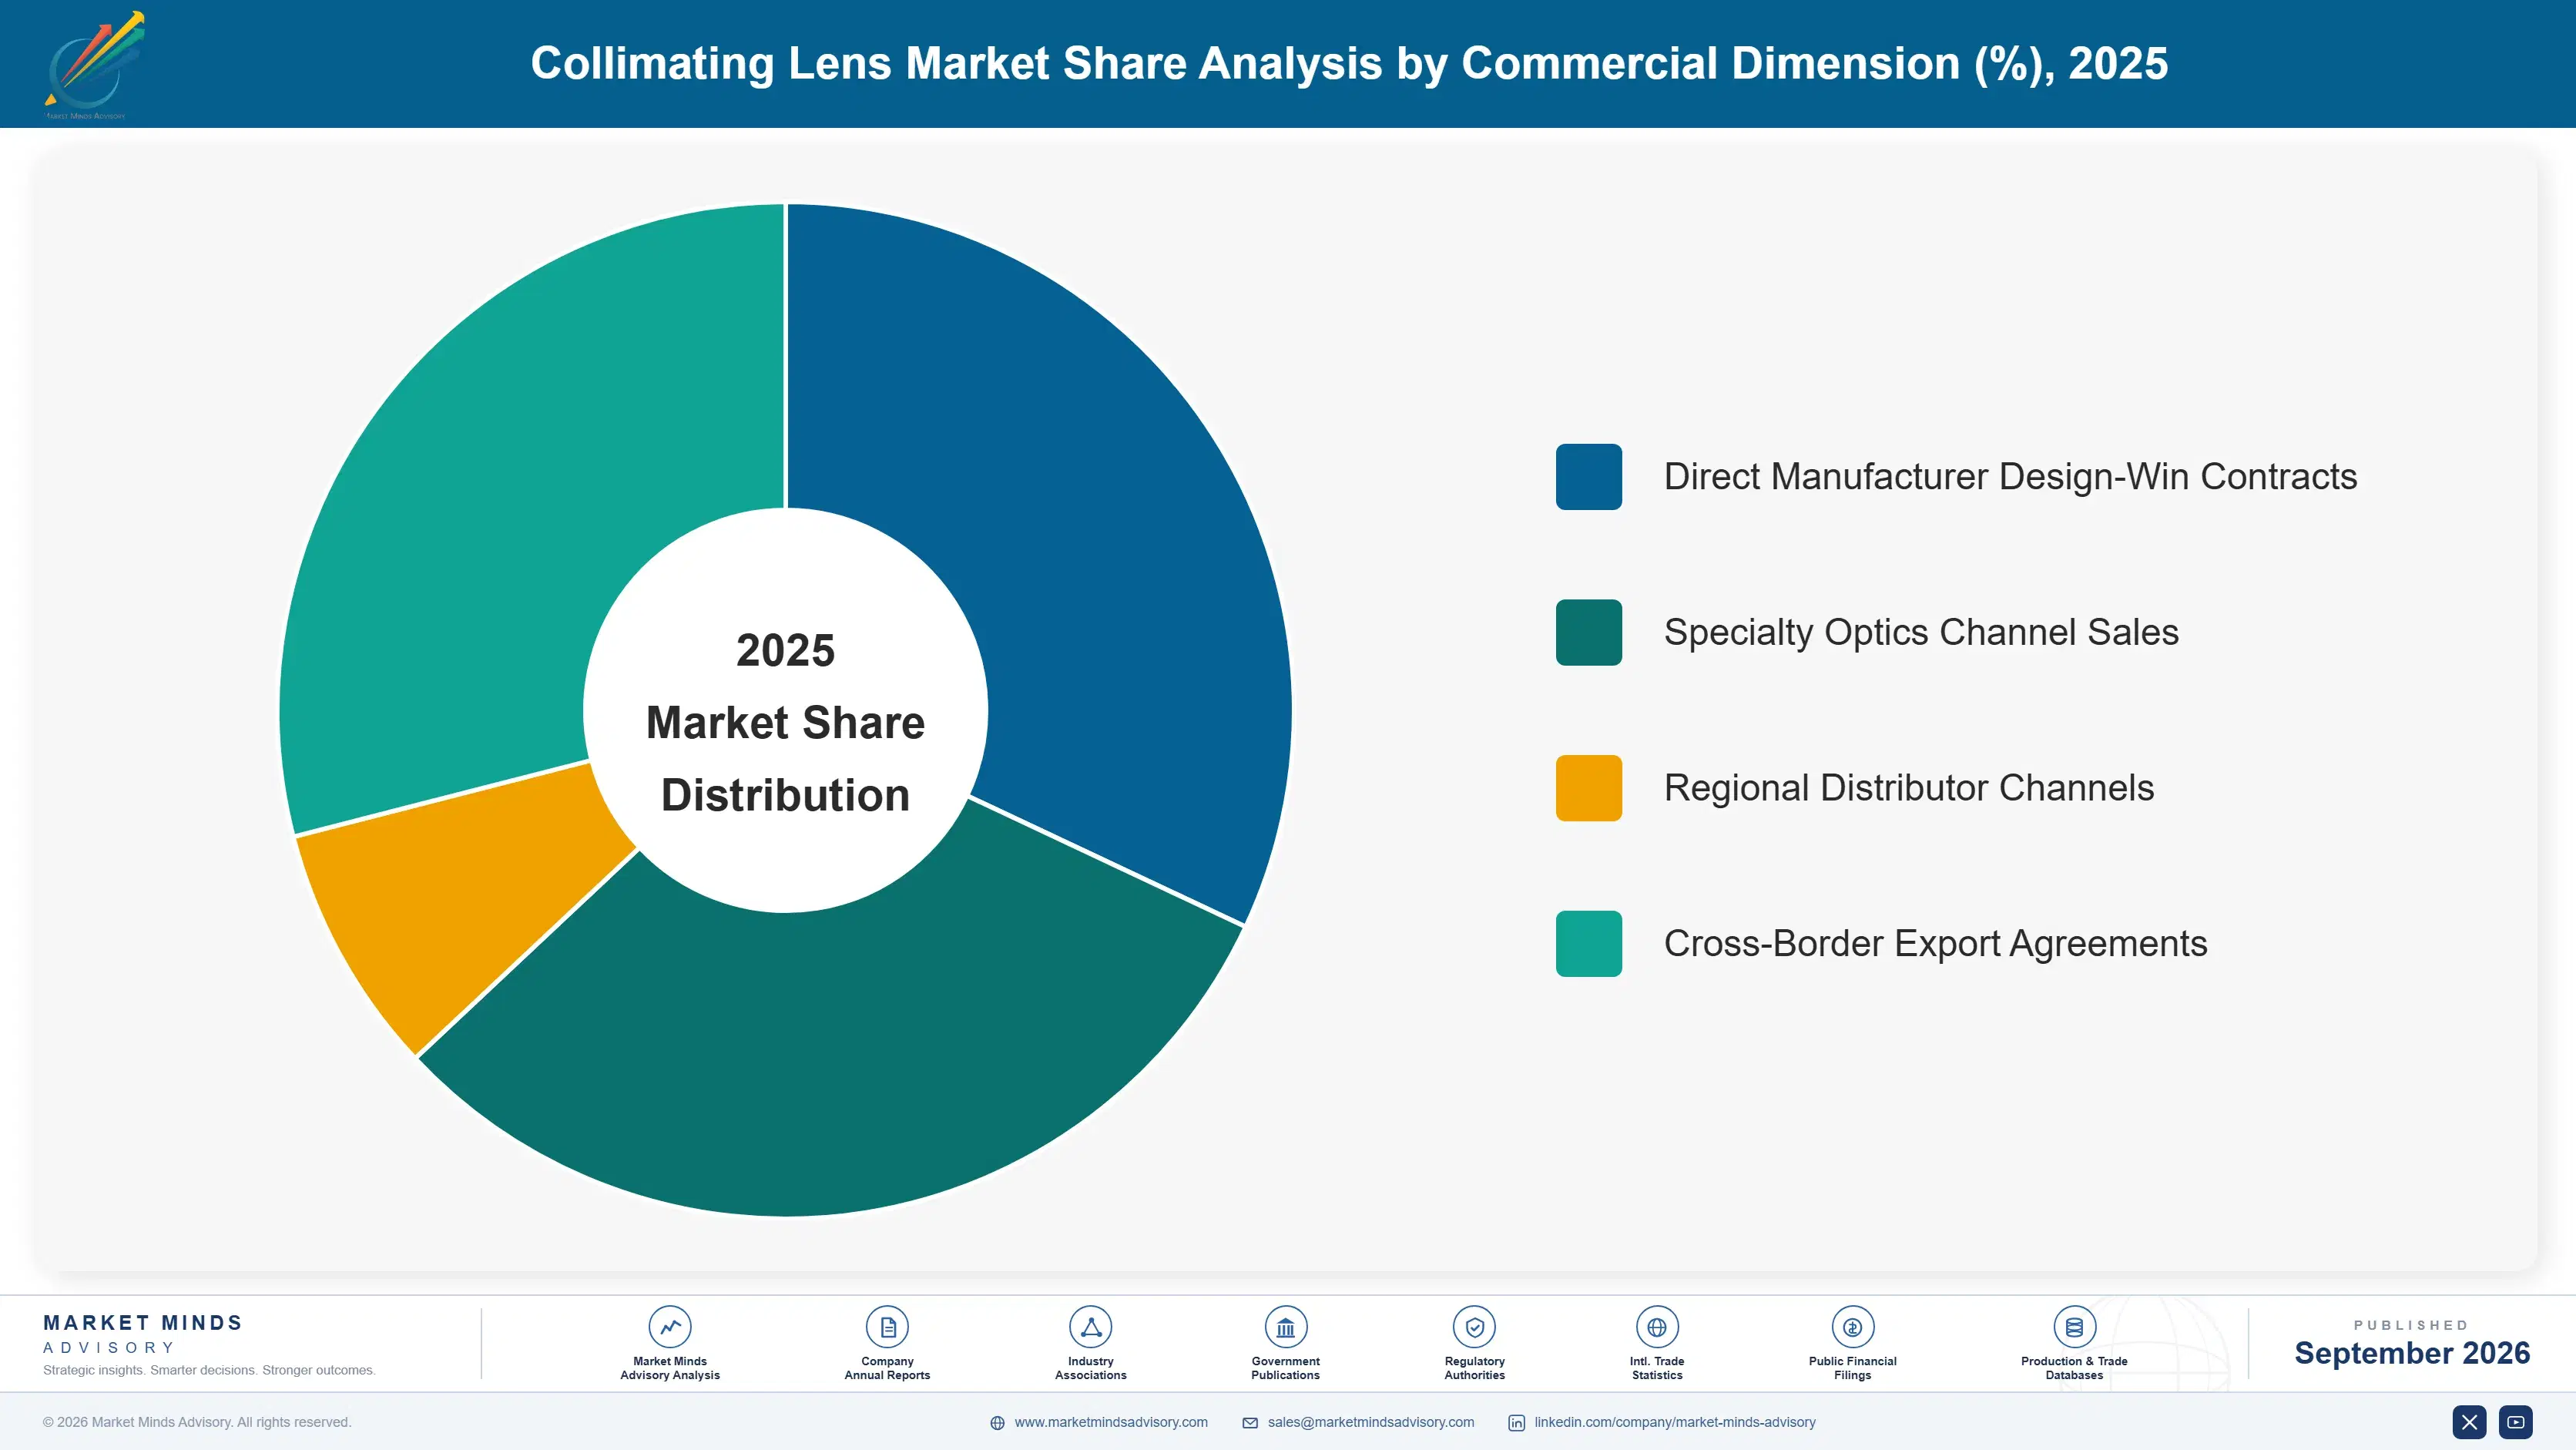The height and width of the screenshot is (1450, 2576).
Task: Click the Specialty Optics Channel Sales legend label
Action: [x=1921, y=632]
